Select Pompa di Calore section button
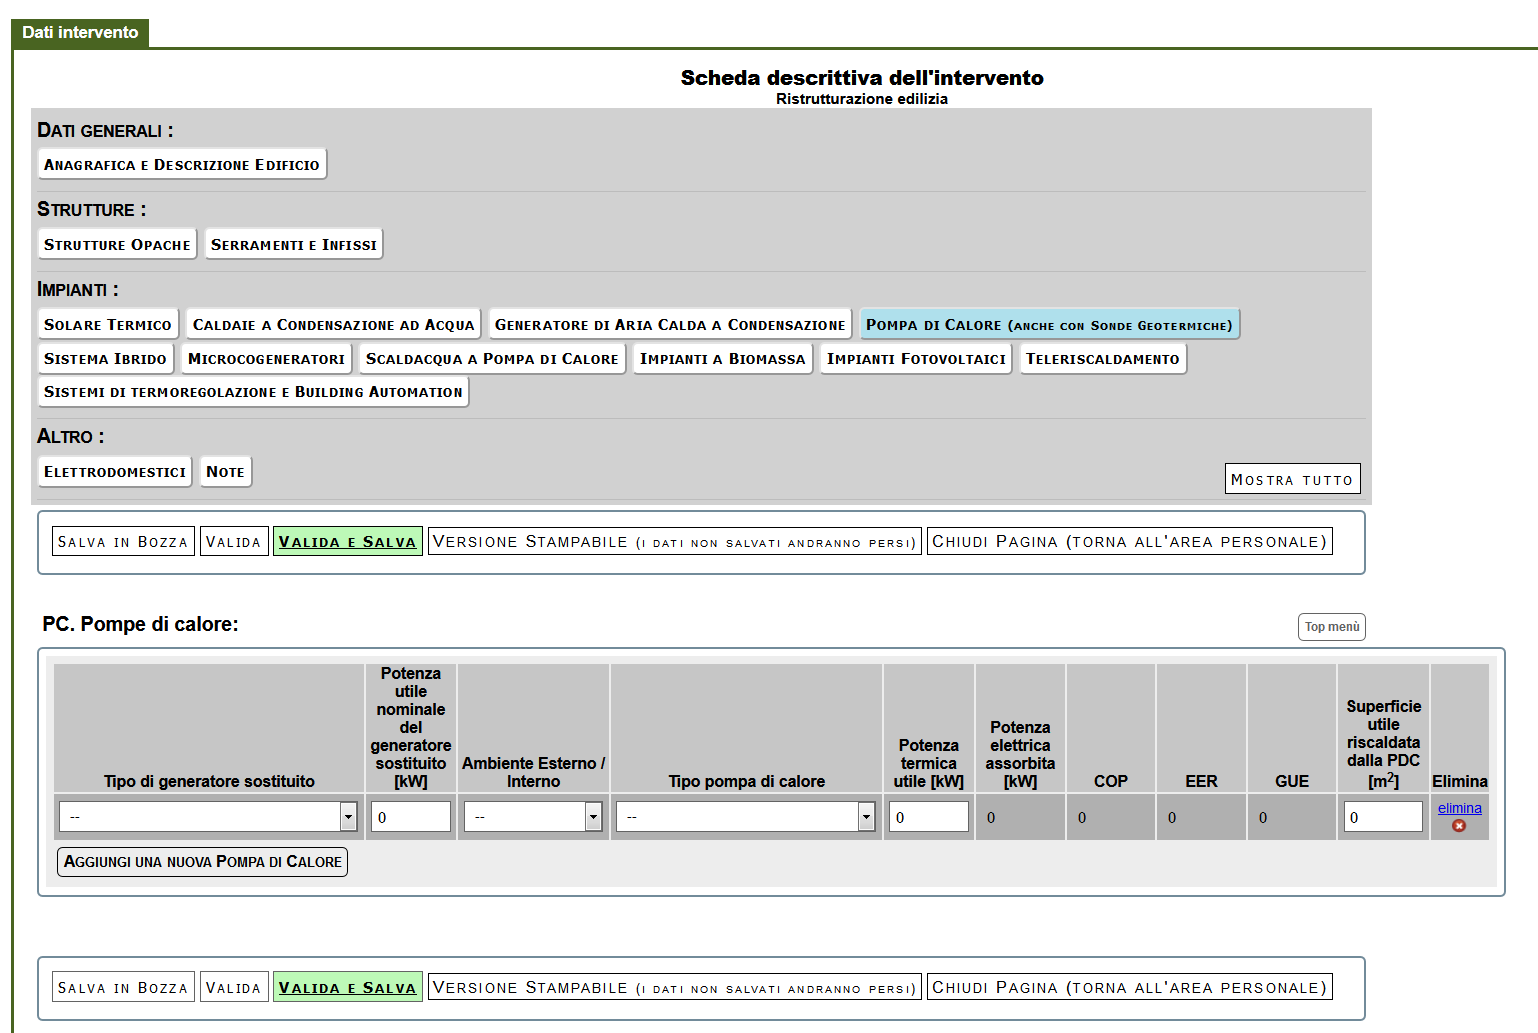This screenshot has width=1538, height=1033. click(x=1049, y=325)
